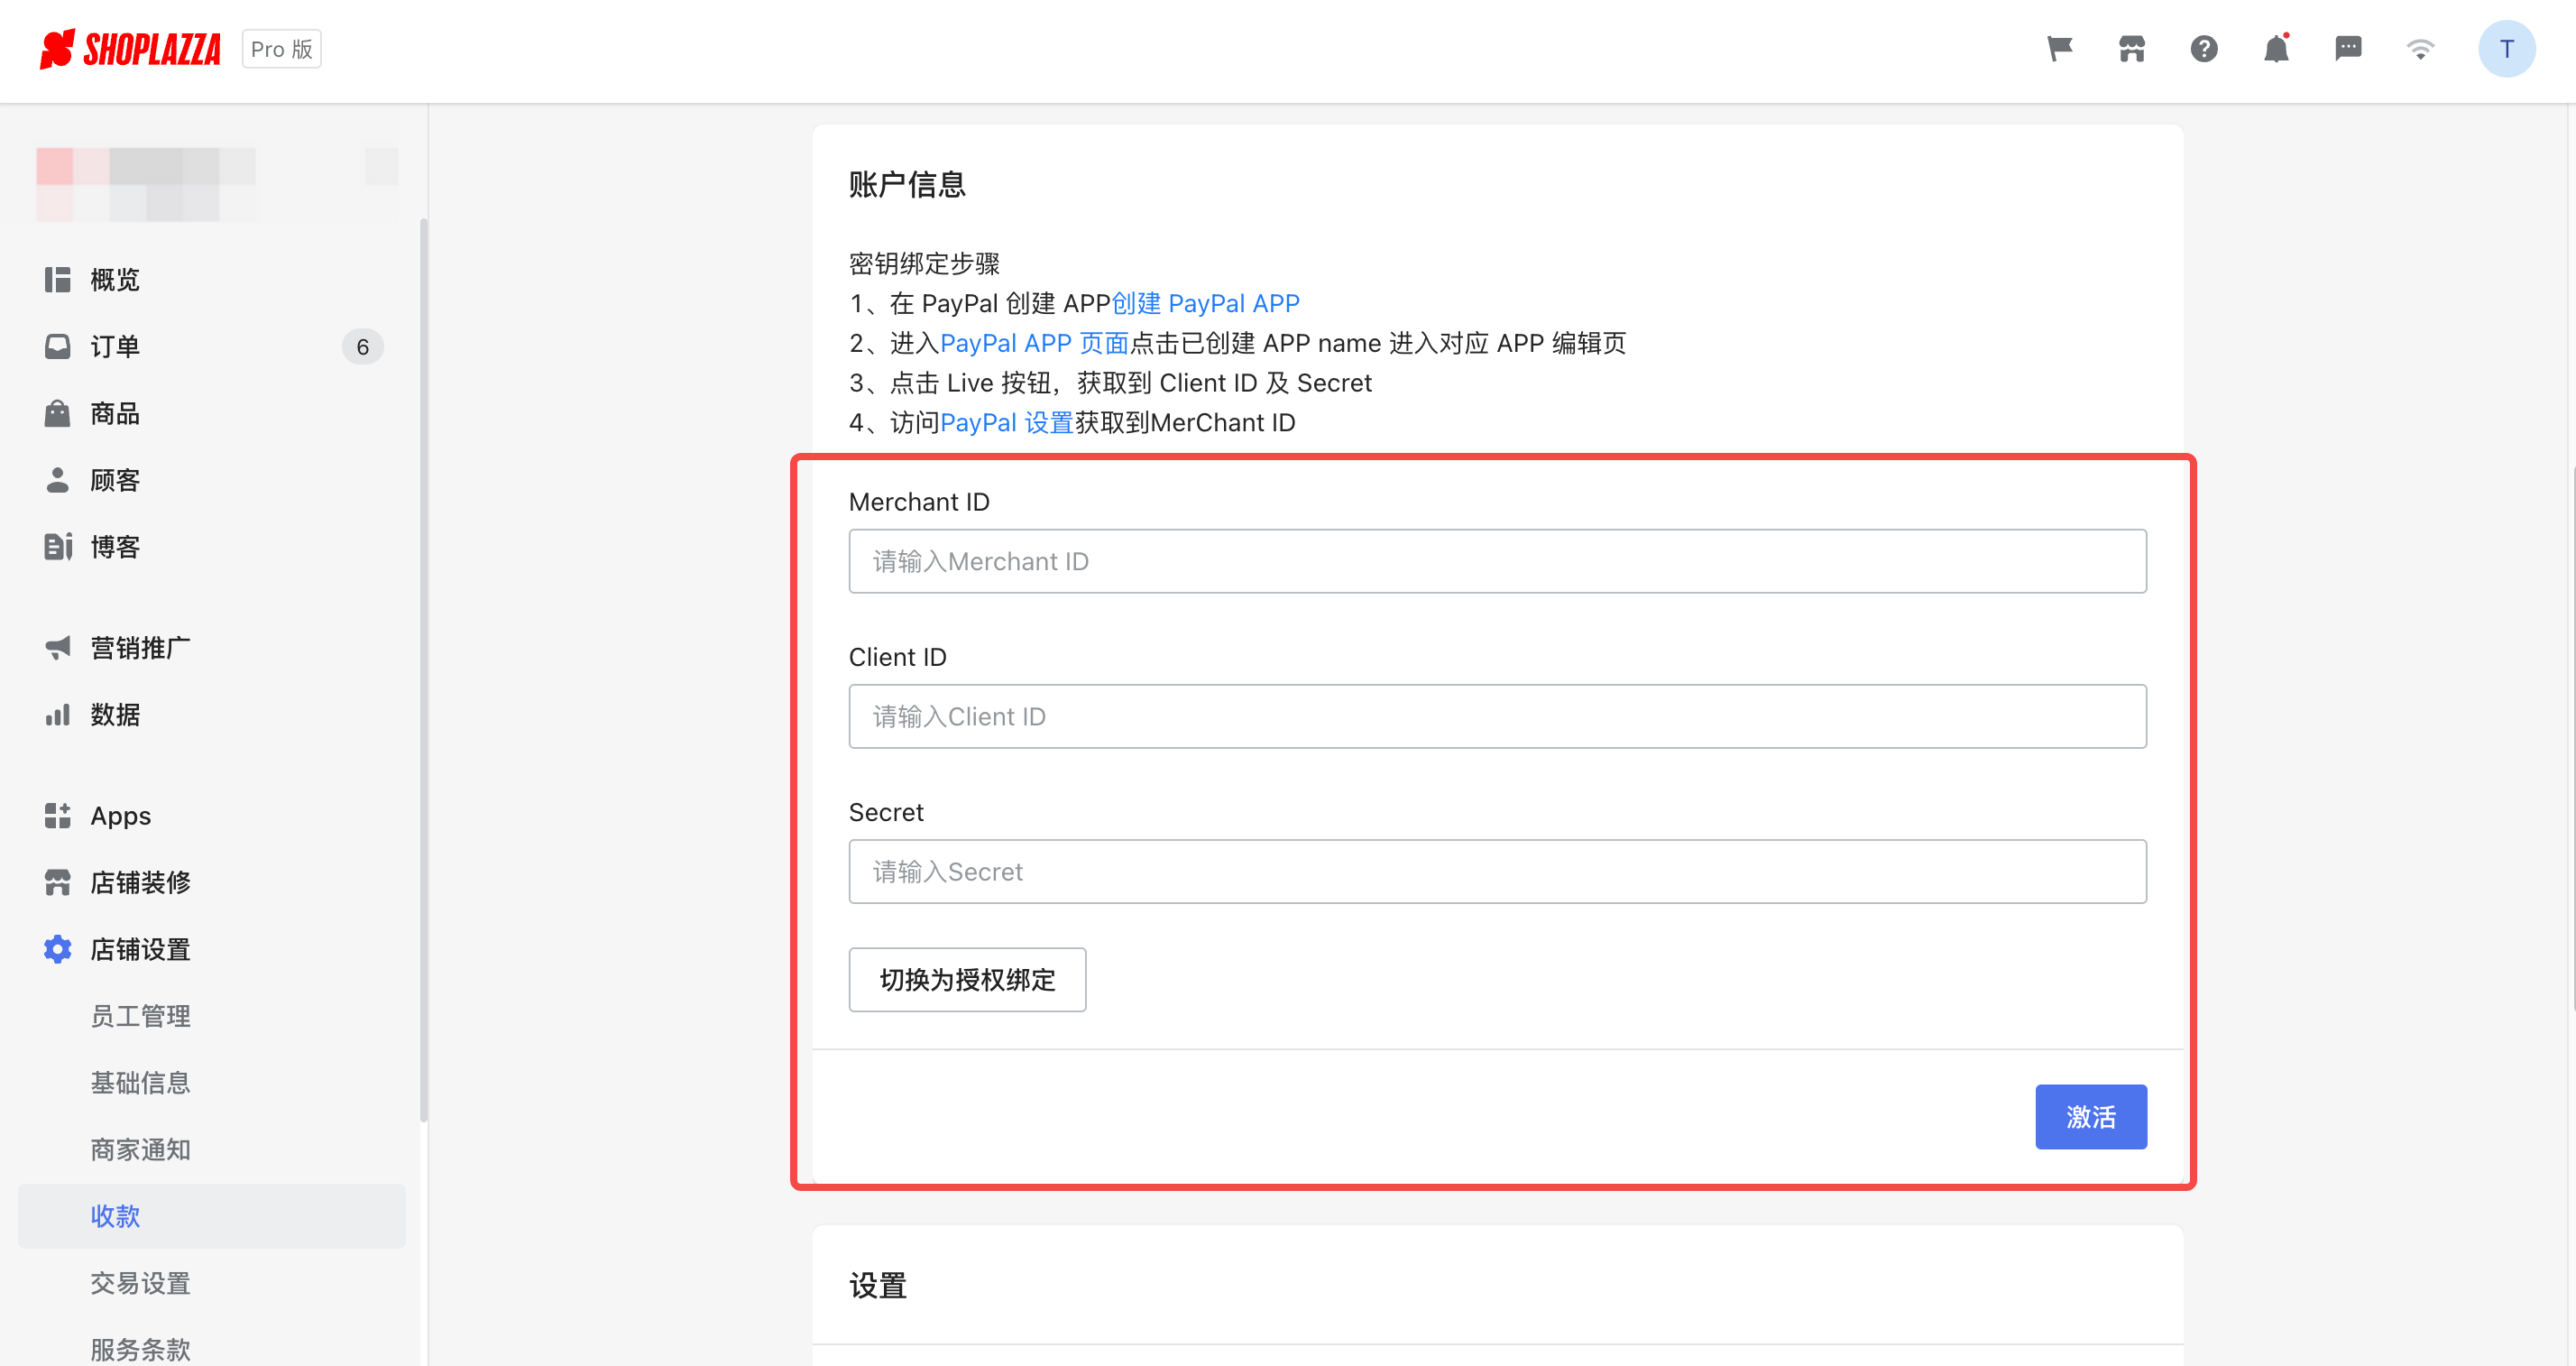Screen dimensions: 2576x1366
Task: Click the 博客 blog icon
Action: [57, 547]
